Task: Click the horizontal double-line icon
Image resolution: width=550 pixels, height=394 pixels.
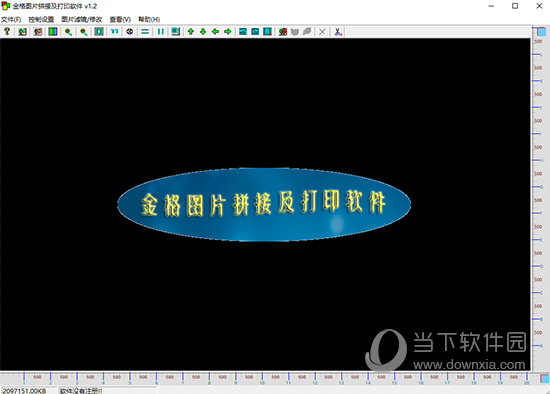Action: pyautogui.click(x=145, y=32)
